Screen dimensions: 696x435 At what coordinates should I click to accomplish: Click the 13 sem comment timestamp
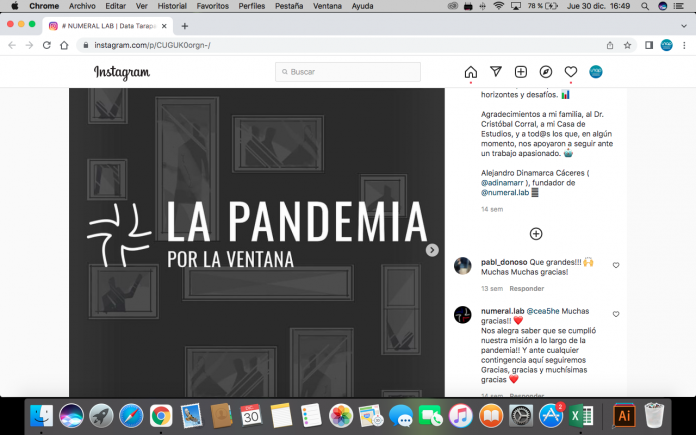point(492,289)
